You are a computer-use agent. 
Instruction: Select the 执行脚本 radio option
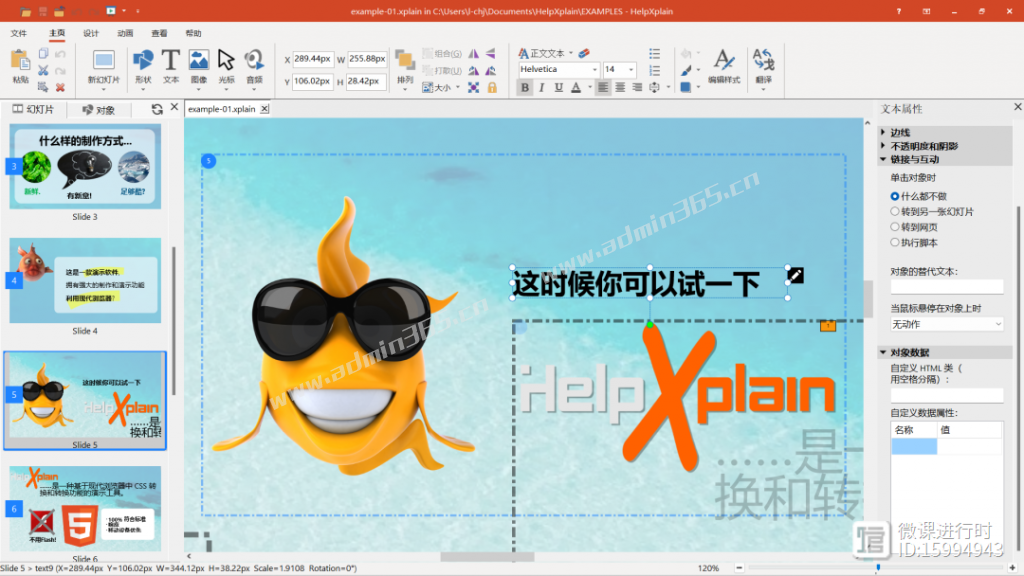(895, 243)
